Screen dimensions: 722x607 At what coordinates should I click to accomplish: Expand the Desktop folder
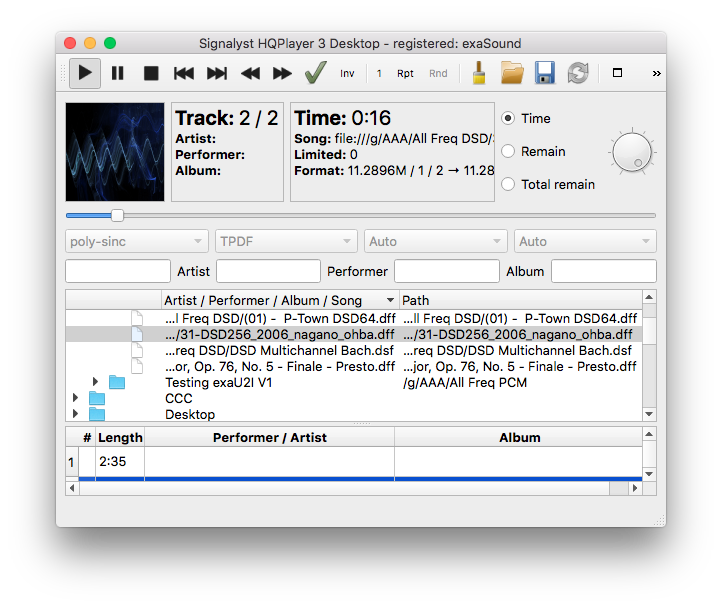coord(76,414)
